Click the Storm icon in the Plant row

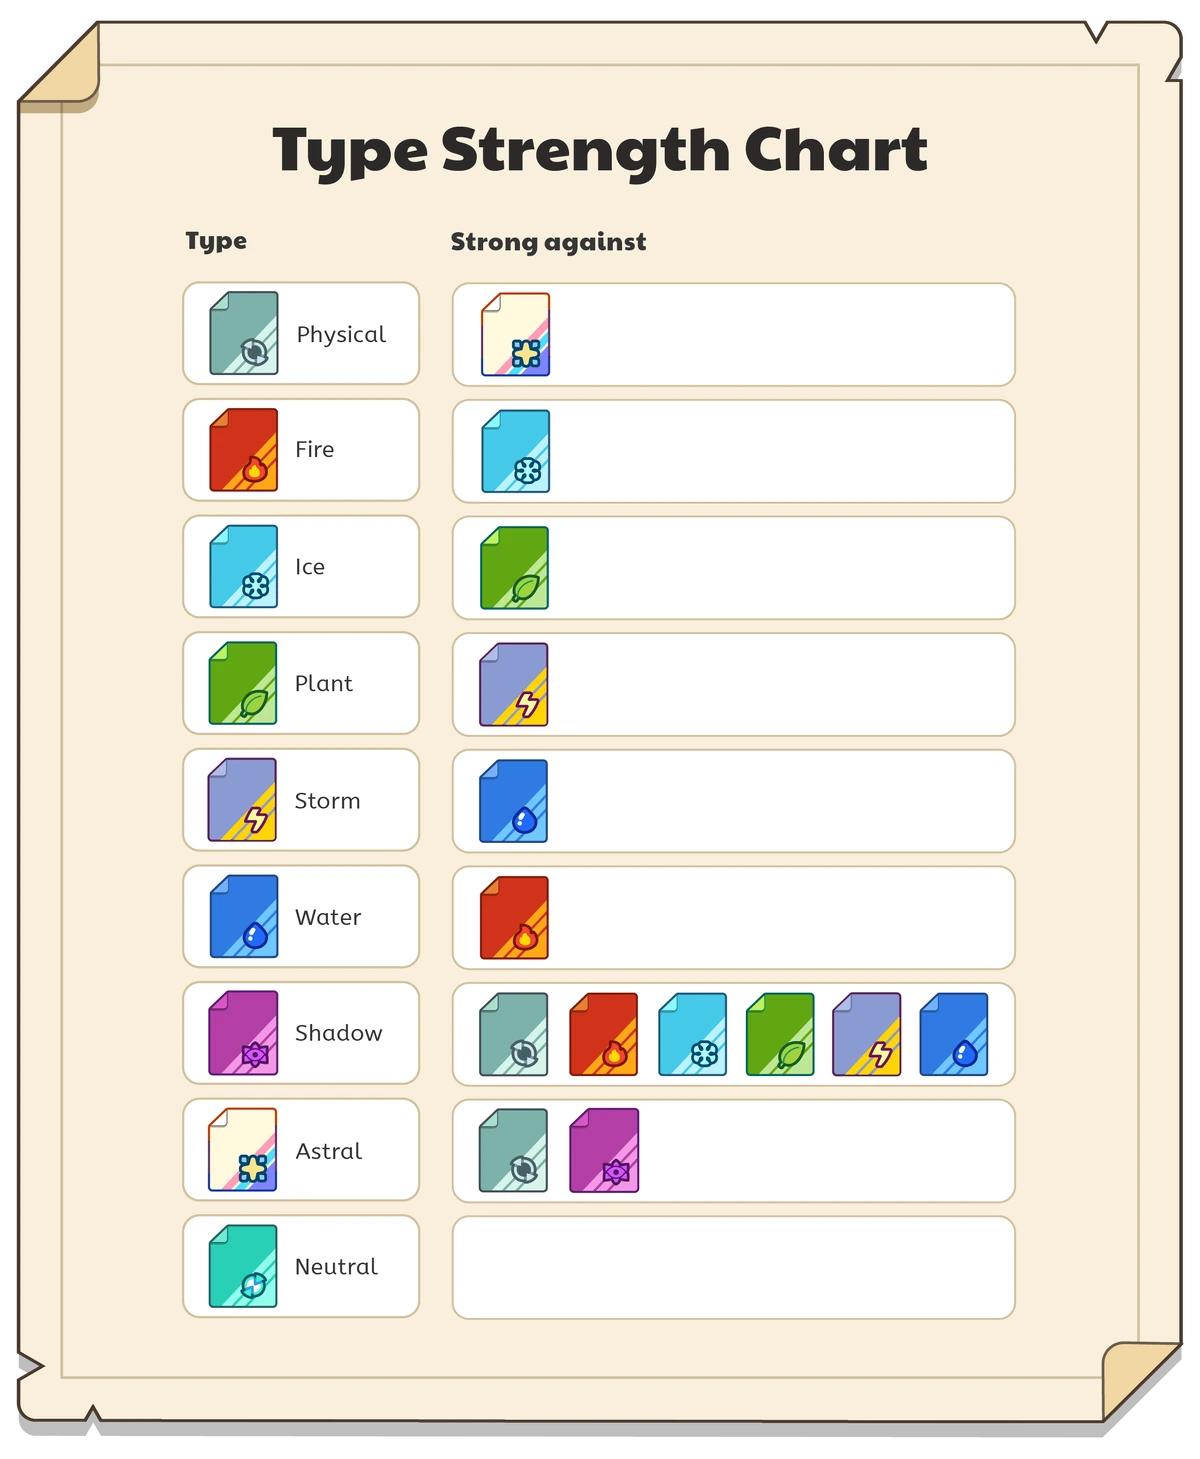point(515,685)
